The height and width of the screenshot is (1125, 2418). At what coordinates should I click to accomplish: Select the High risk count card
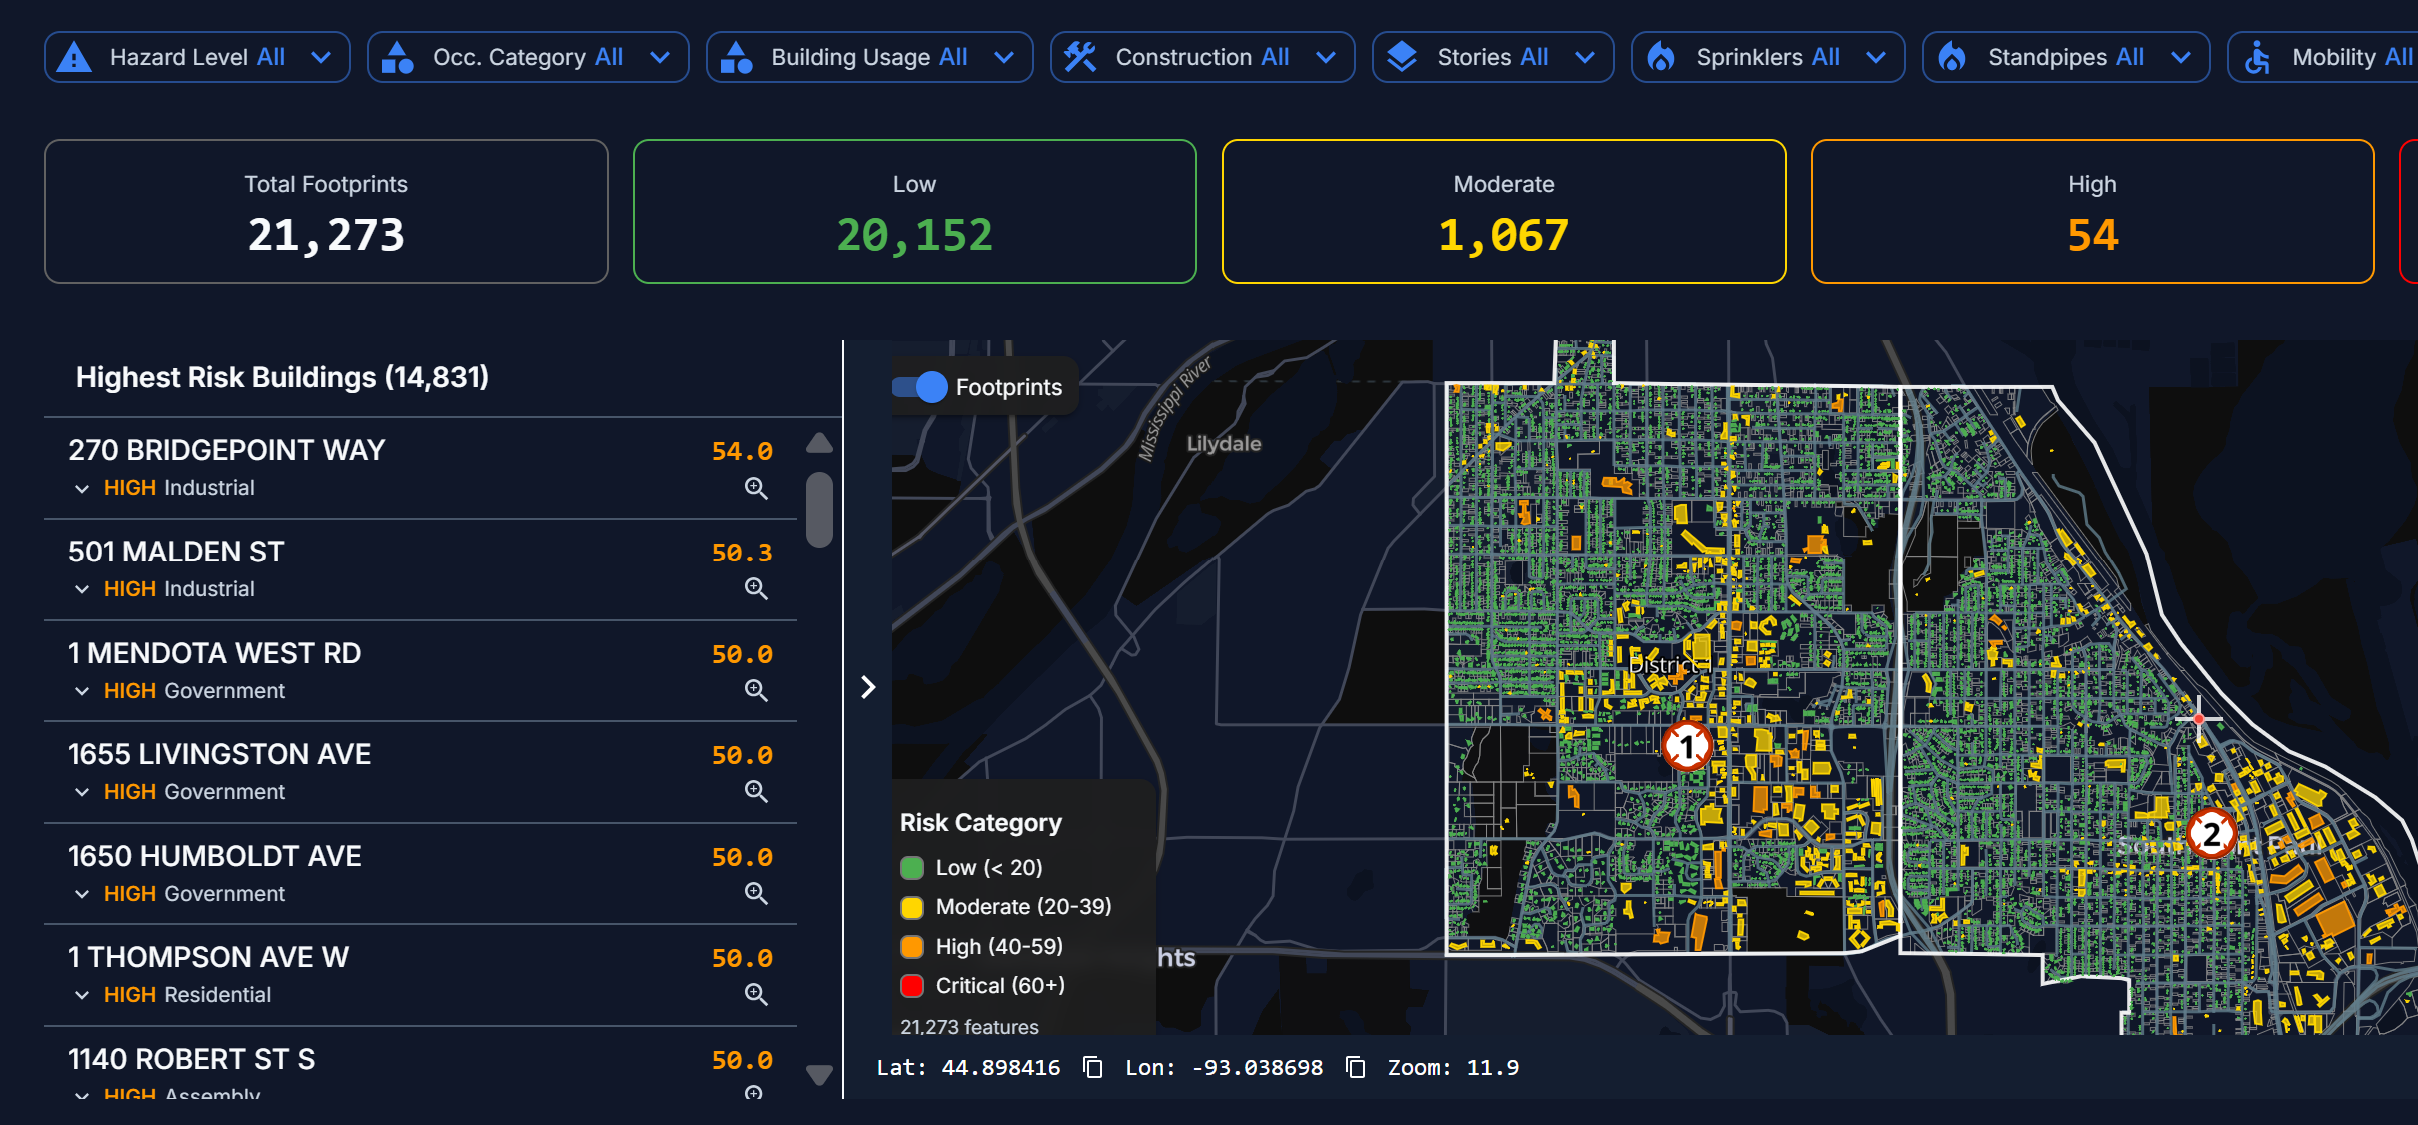2091,212
